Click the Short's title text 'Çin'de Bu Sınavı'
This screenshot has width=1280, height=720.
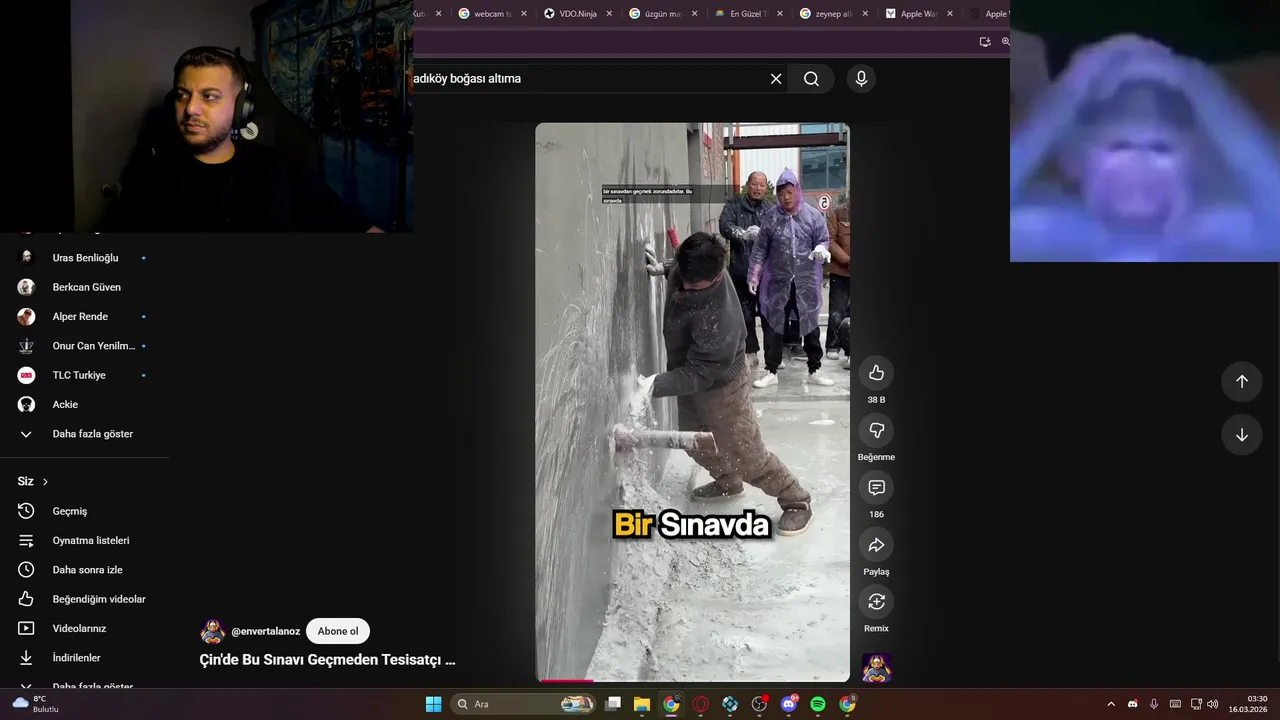coord(327,660)
